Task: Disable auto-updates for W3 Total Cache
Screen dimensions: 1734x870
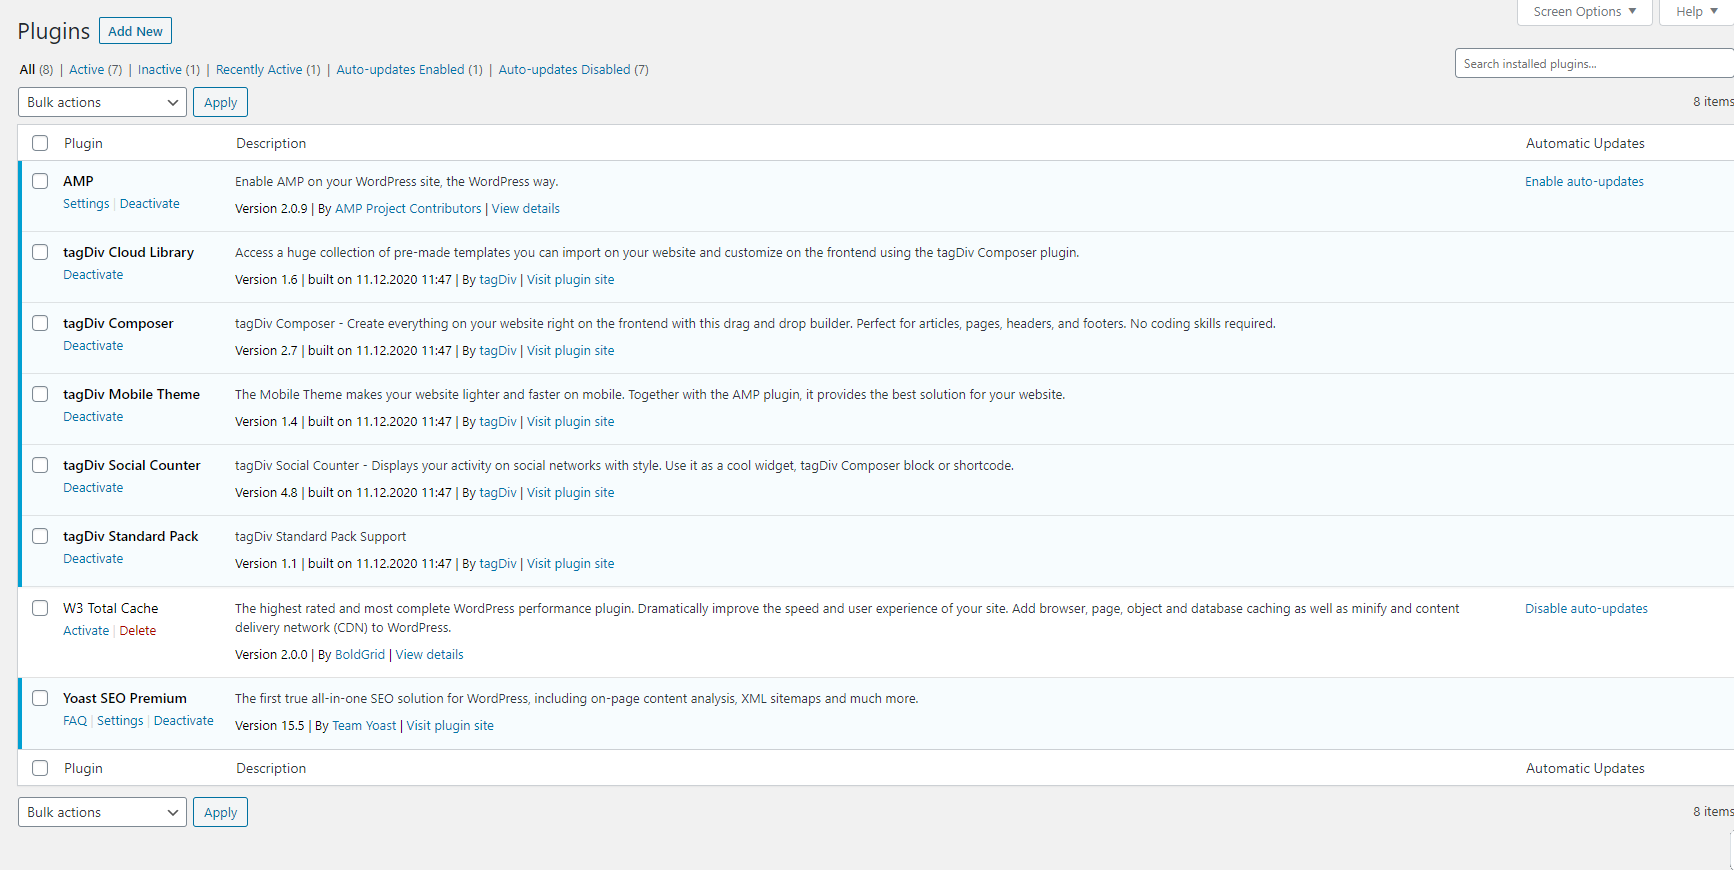Action: click(x=1586, y=609)
